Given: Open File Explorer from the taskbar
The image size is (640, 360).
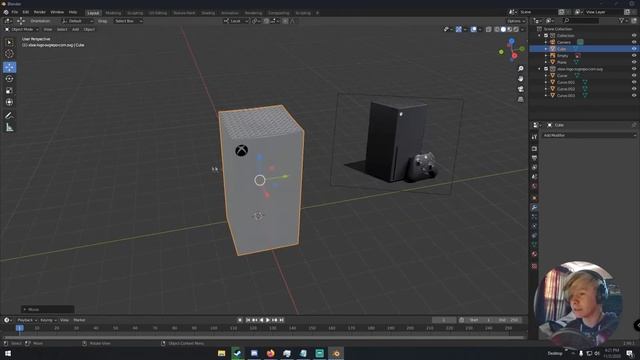Looking at the screenshot, I should point(222,353).
